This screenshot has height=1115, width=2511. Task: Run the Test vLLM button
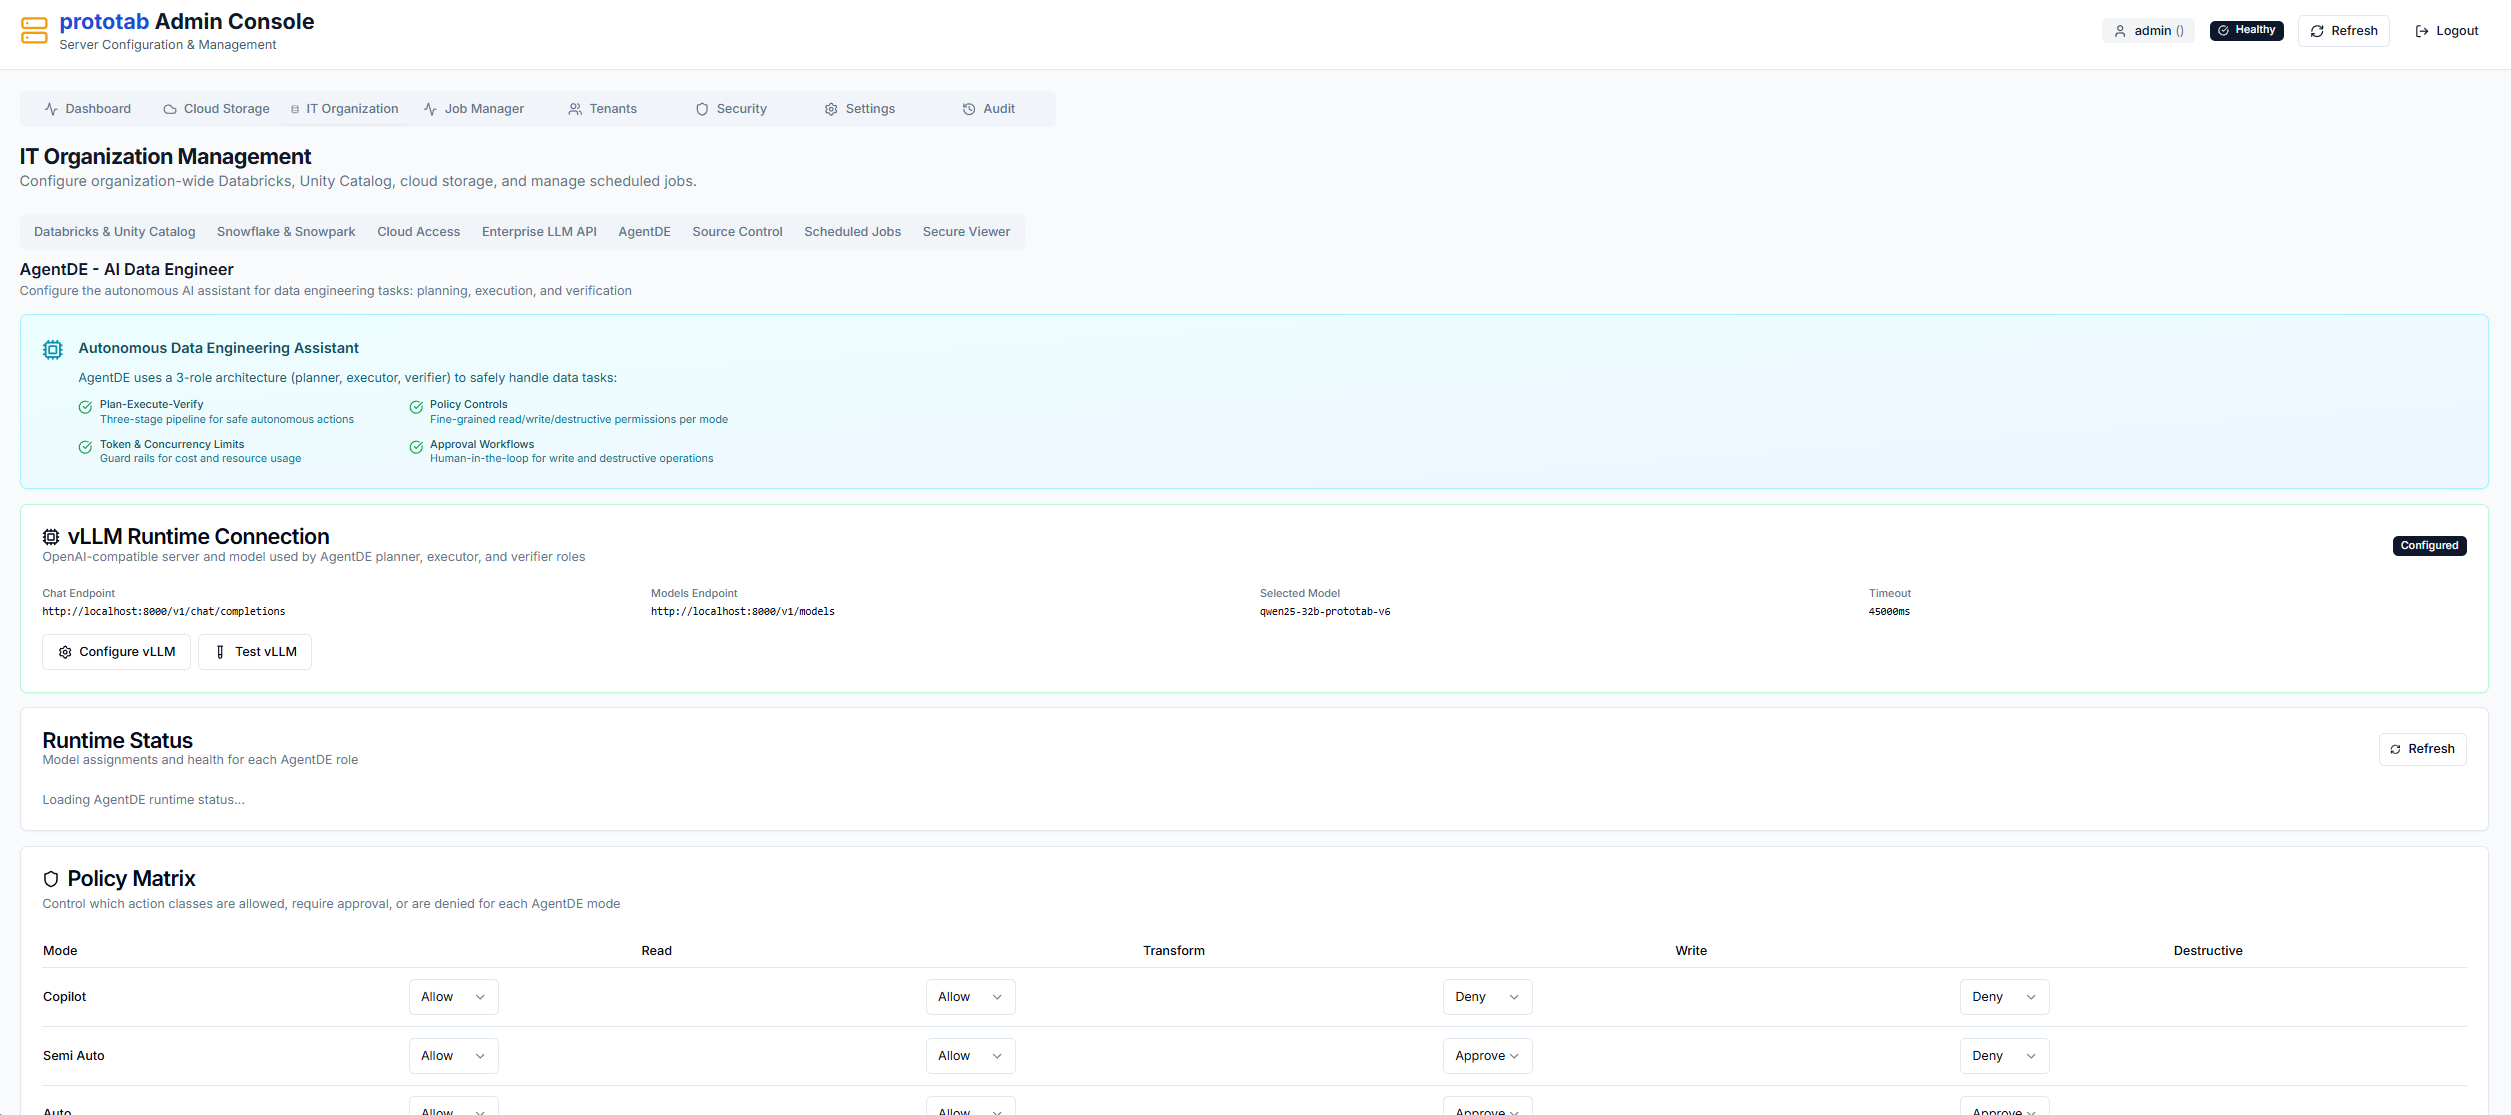click(x=255, y=652)
